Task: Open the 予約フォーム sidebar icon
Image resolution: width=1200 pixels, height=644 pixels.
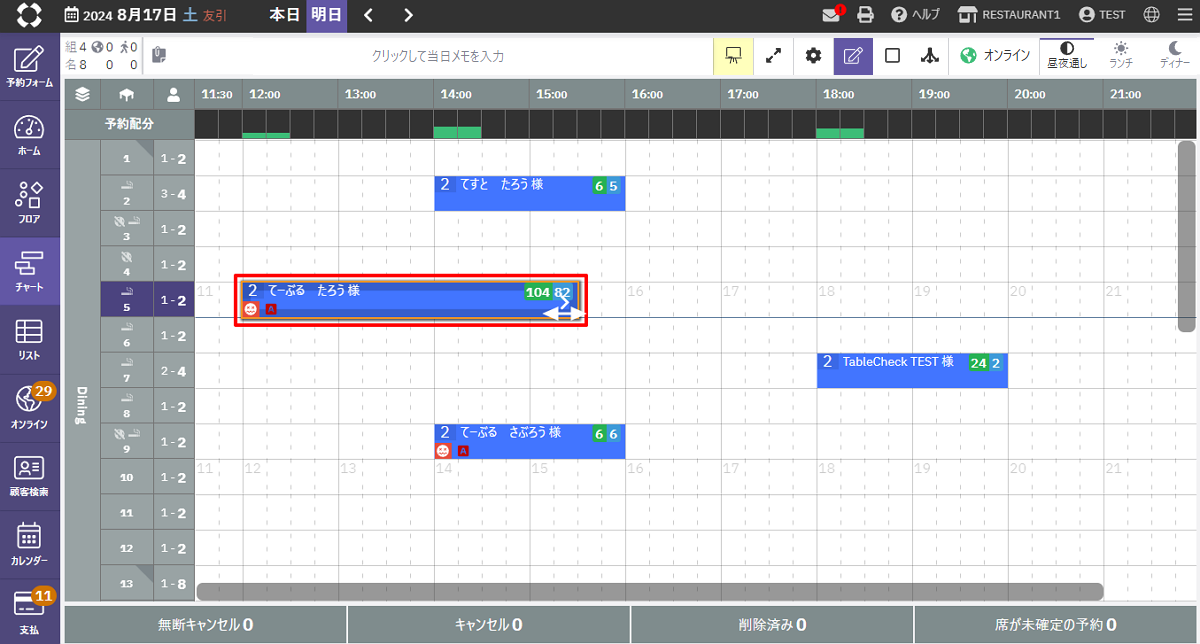Action: coord(30,66)
